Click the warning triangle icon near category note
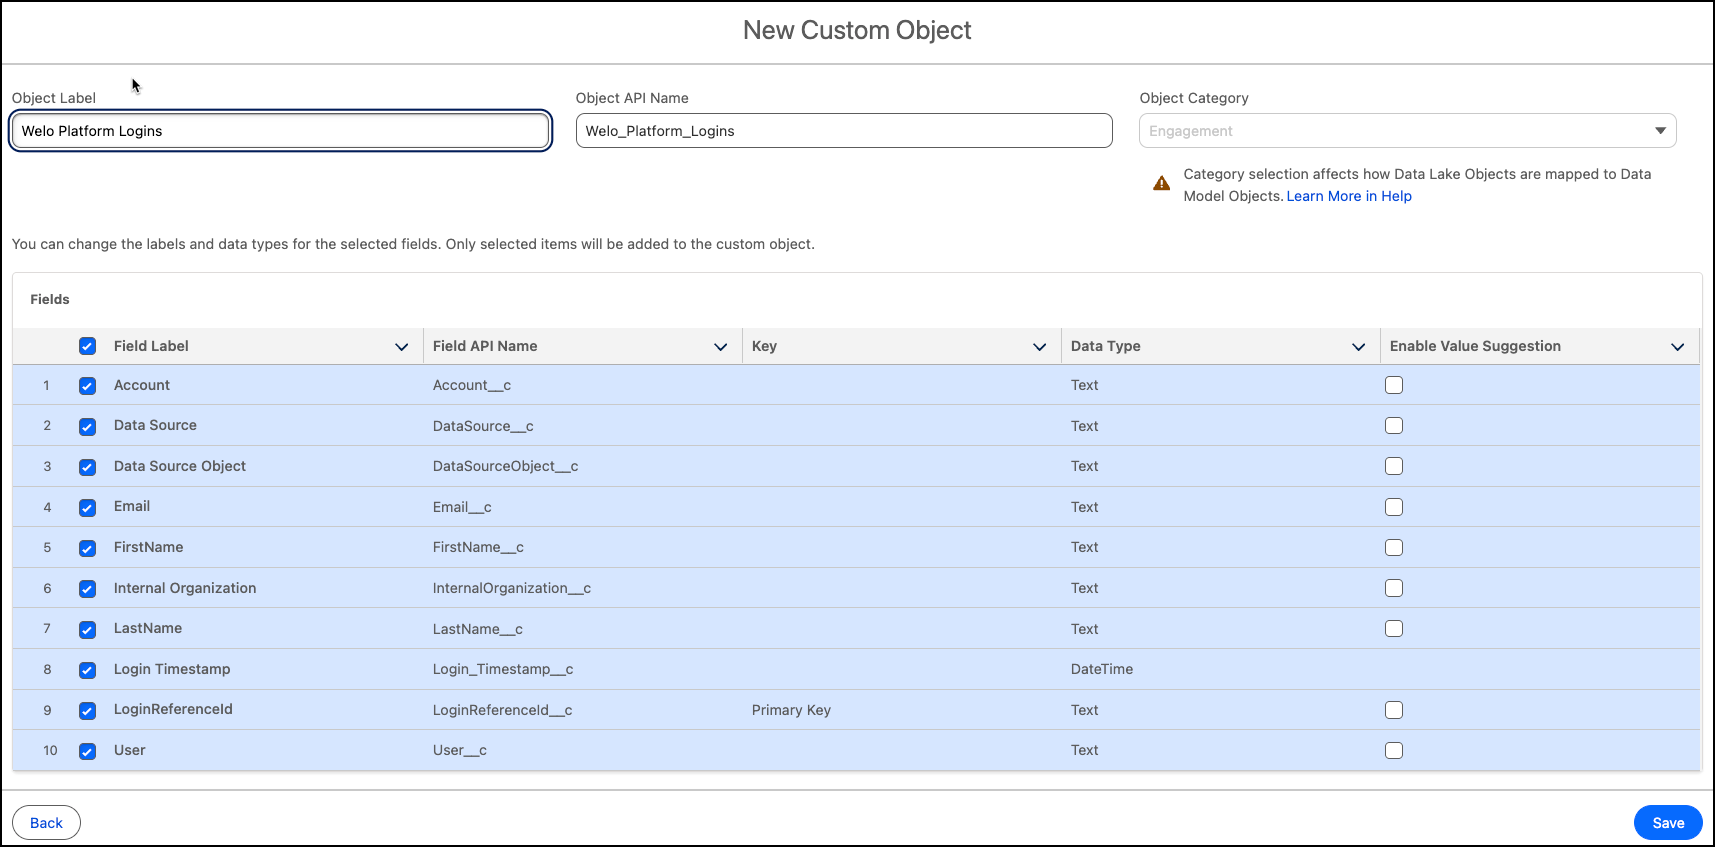 point(1161,183)
